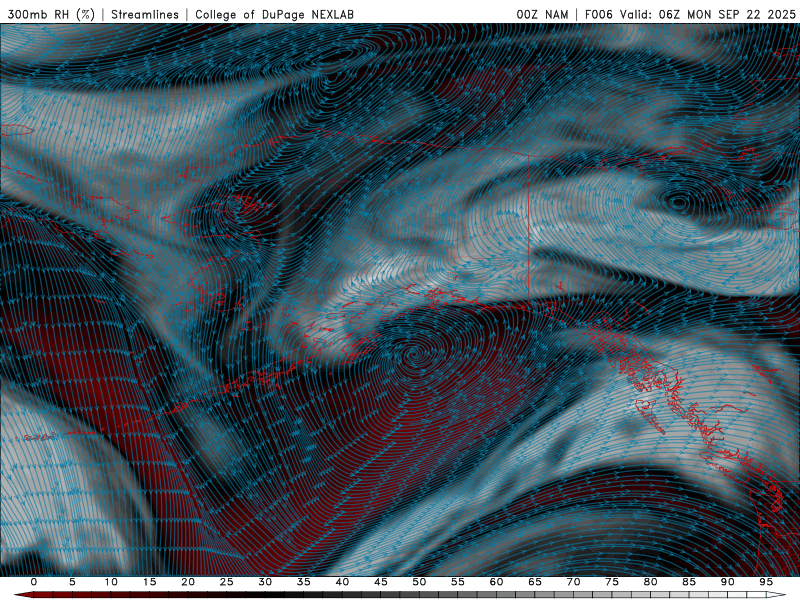Click the "00Z NAM" model run label

[x=542, y=14]
